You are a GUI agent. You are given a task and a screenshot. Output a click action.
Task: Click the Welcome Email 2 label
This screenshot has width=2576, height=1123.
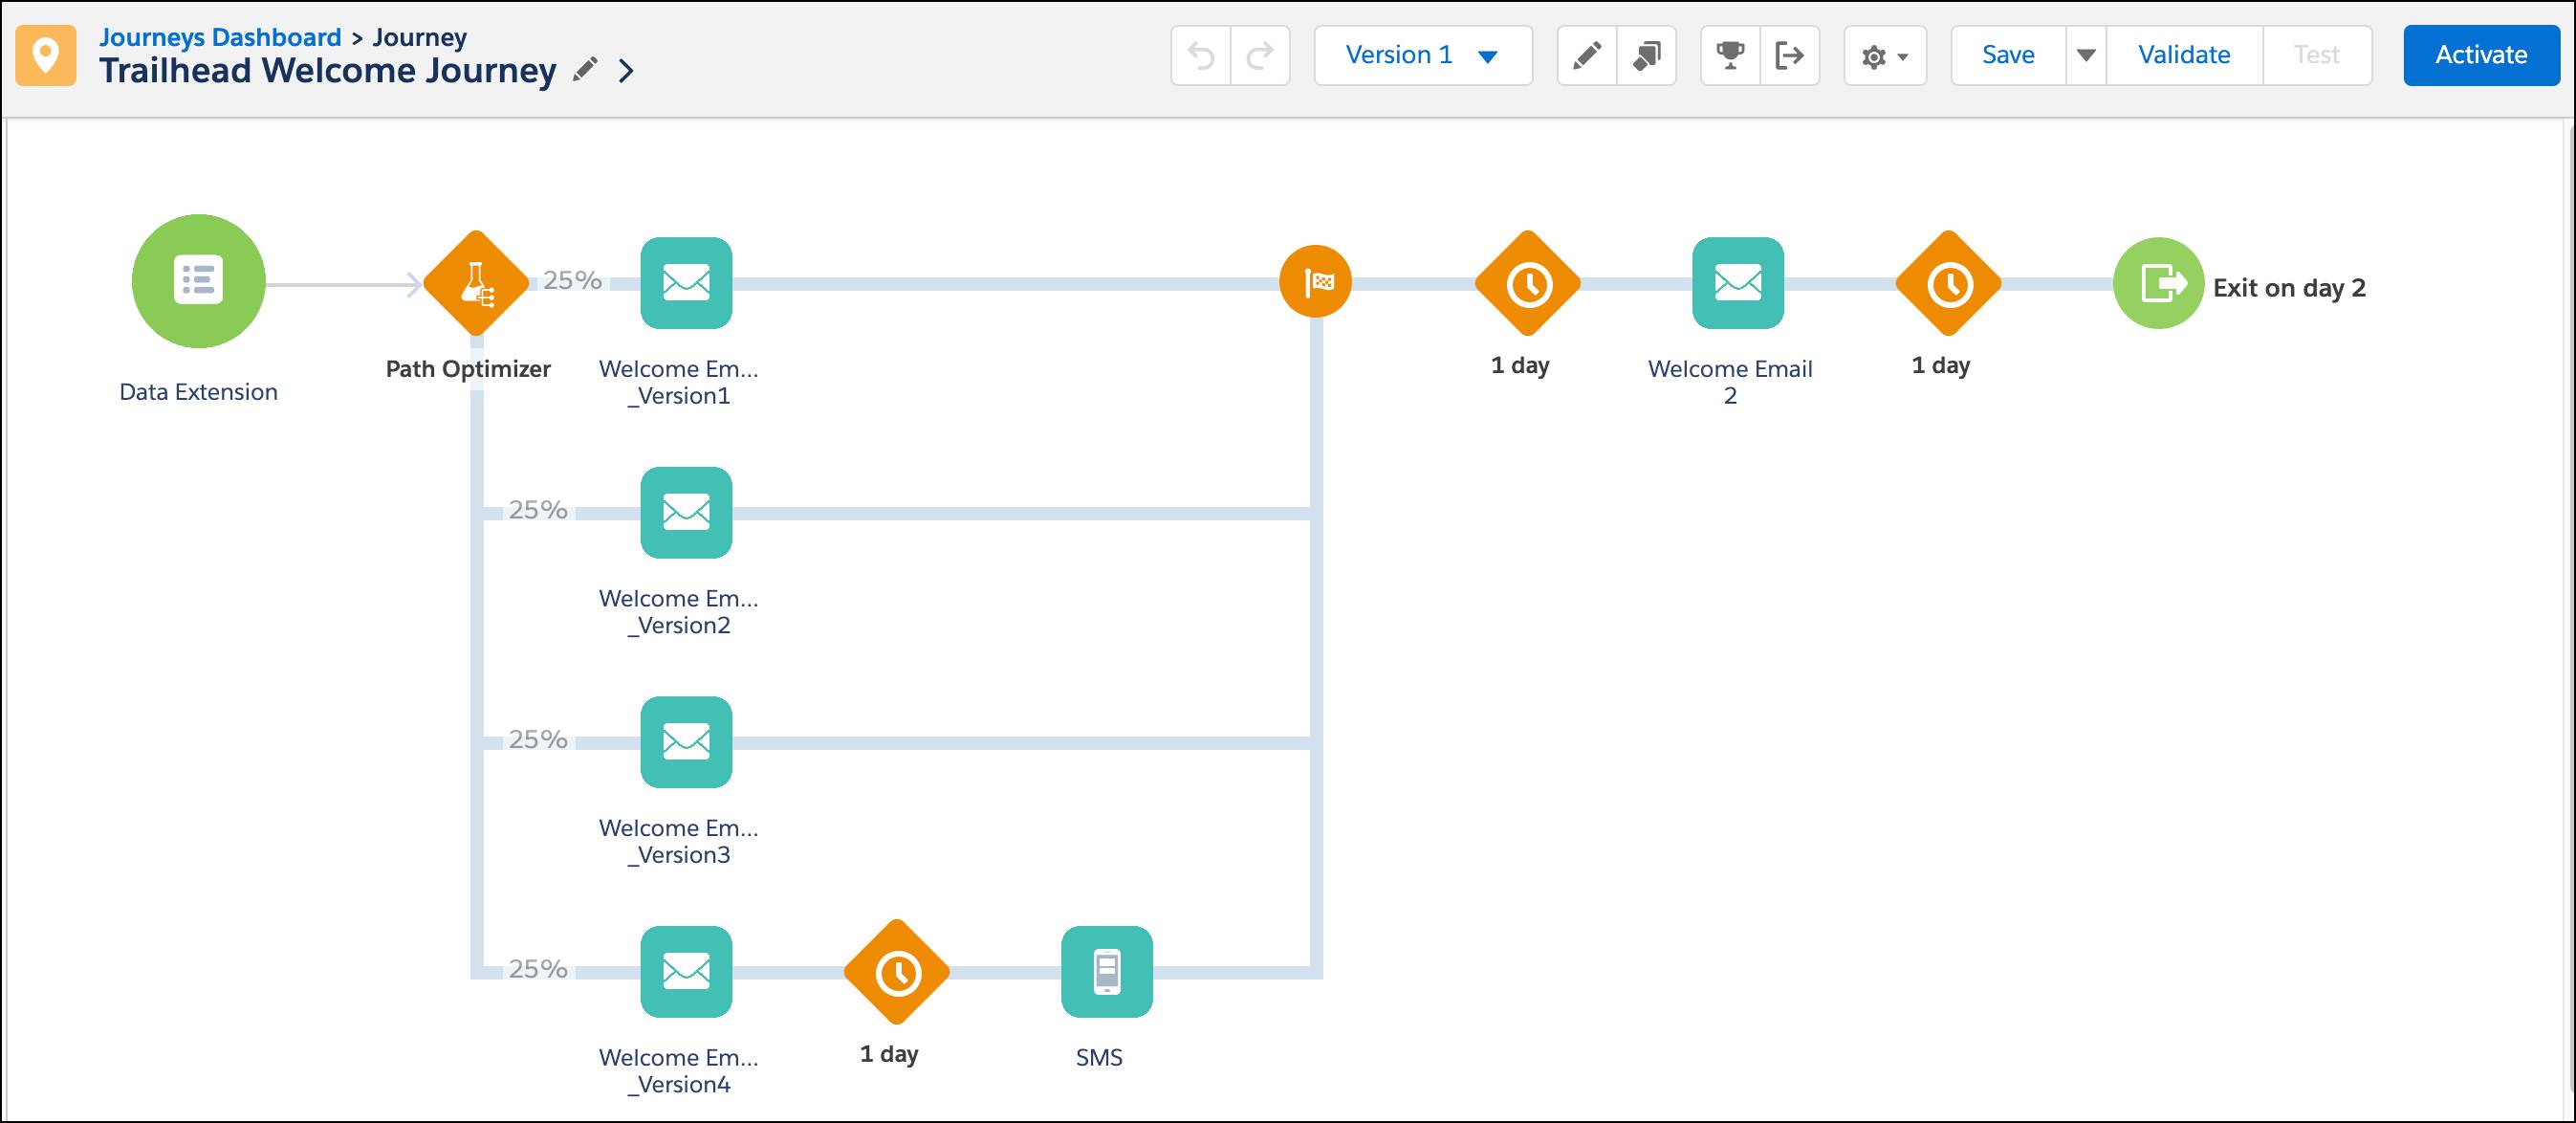[1730, 382]
